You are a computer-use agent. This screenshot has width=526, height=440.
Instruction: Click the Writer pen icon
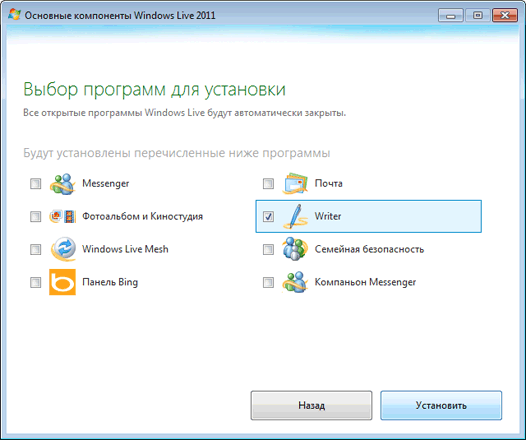point(295,216)
